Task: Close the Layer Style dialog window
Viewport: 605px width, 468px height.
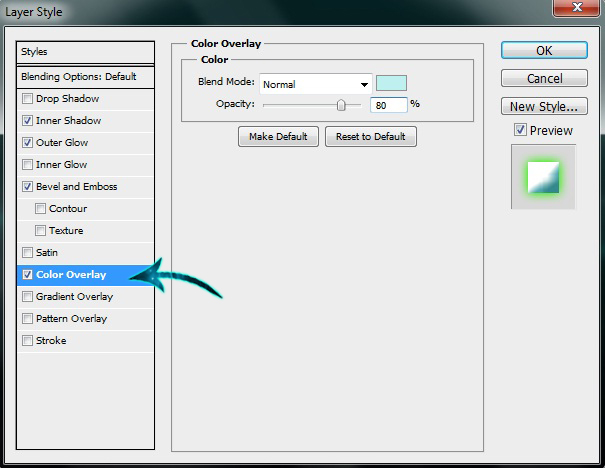Action: point(582,10)
